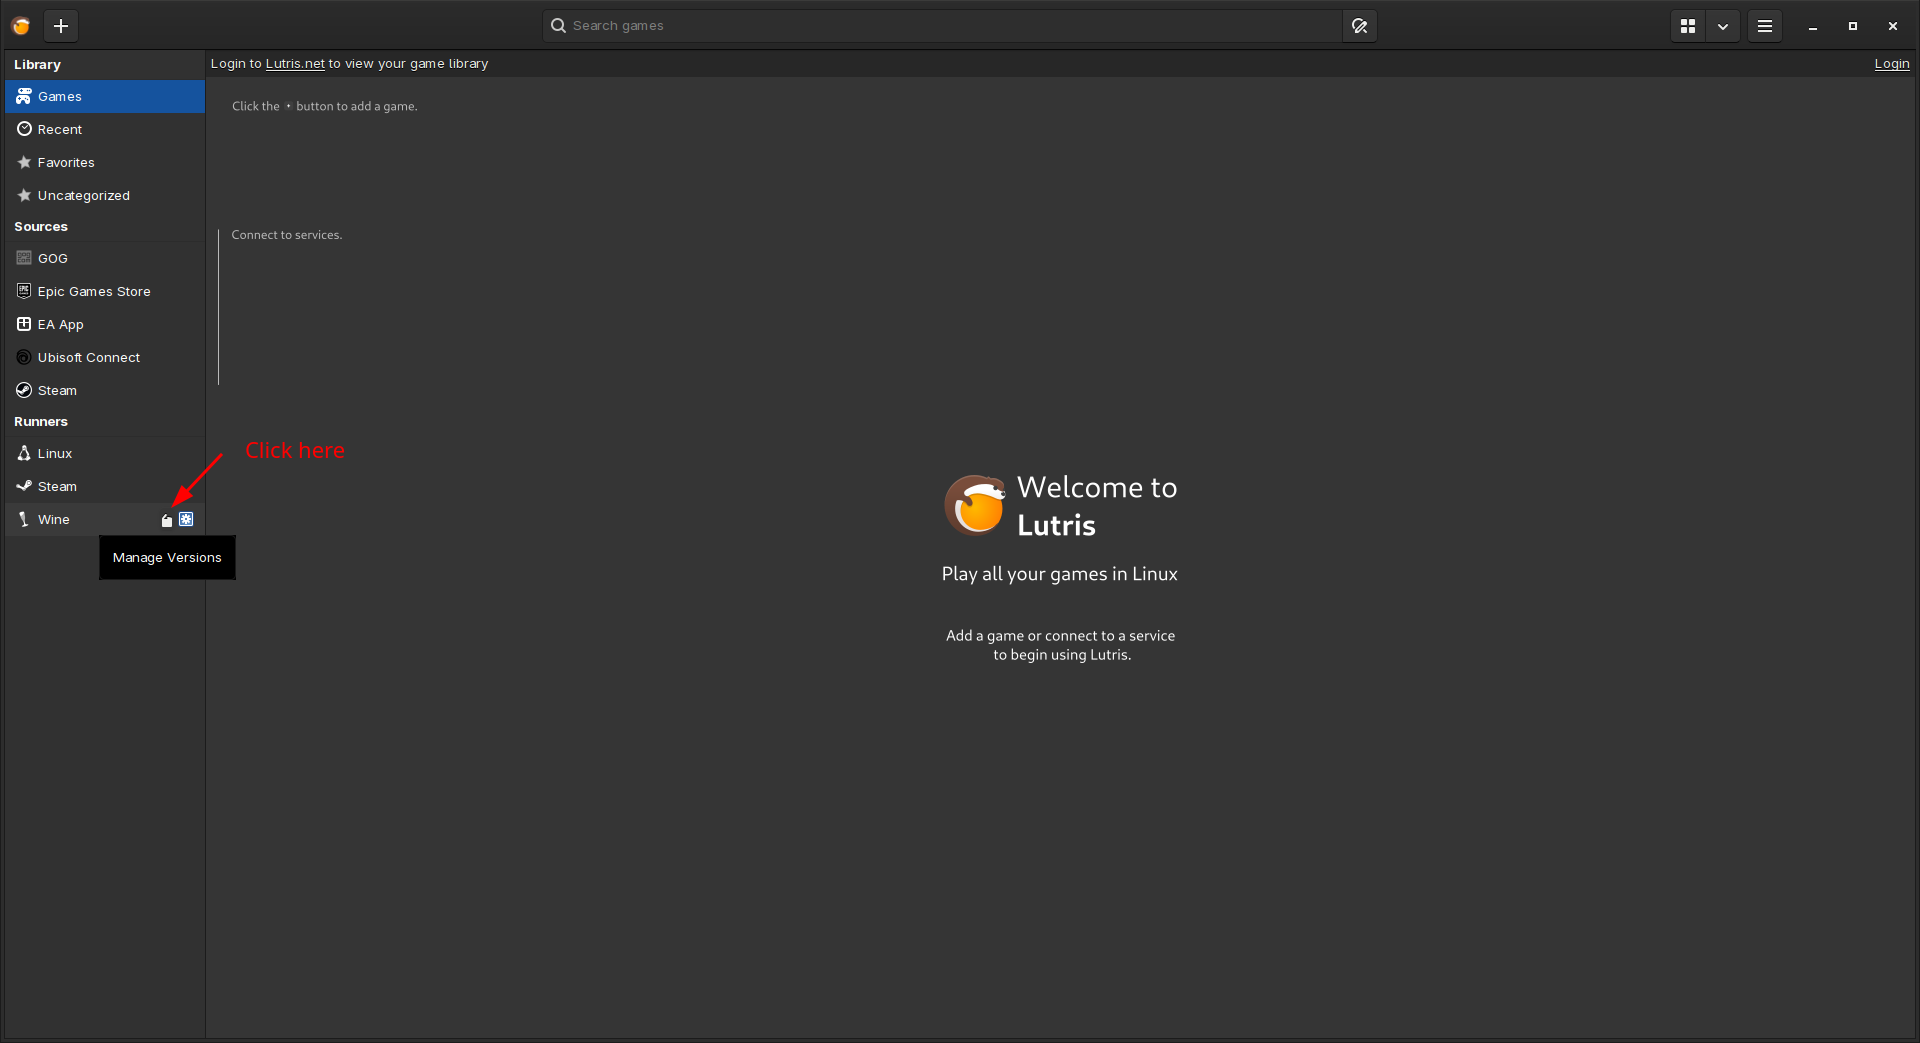Click the search edit/filter icon
The height and width of the screenshot is (1043, 1920).
(x=1359, y=26)
